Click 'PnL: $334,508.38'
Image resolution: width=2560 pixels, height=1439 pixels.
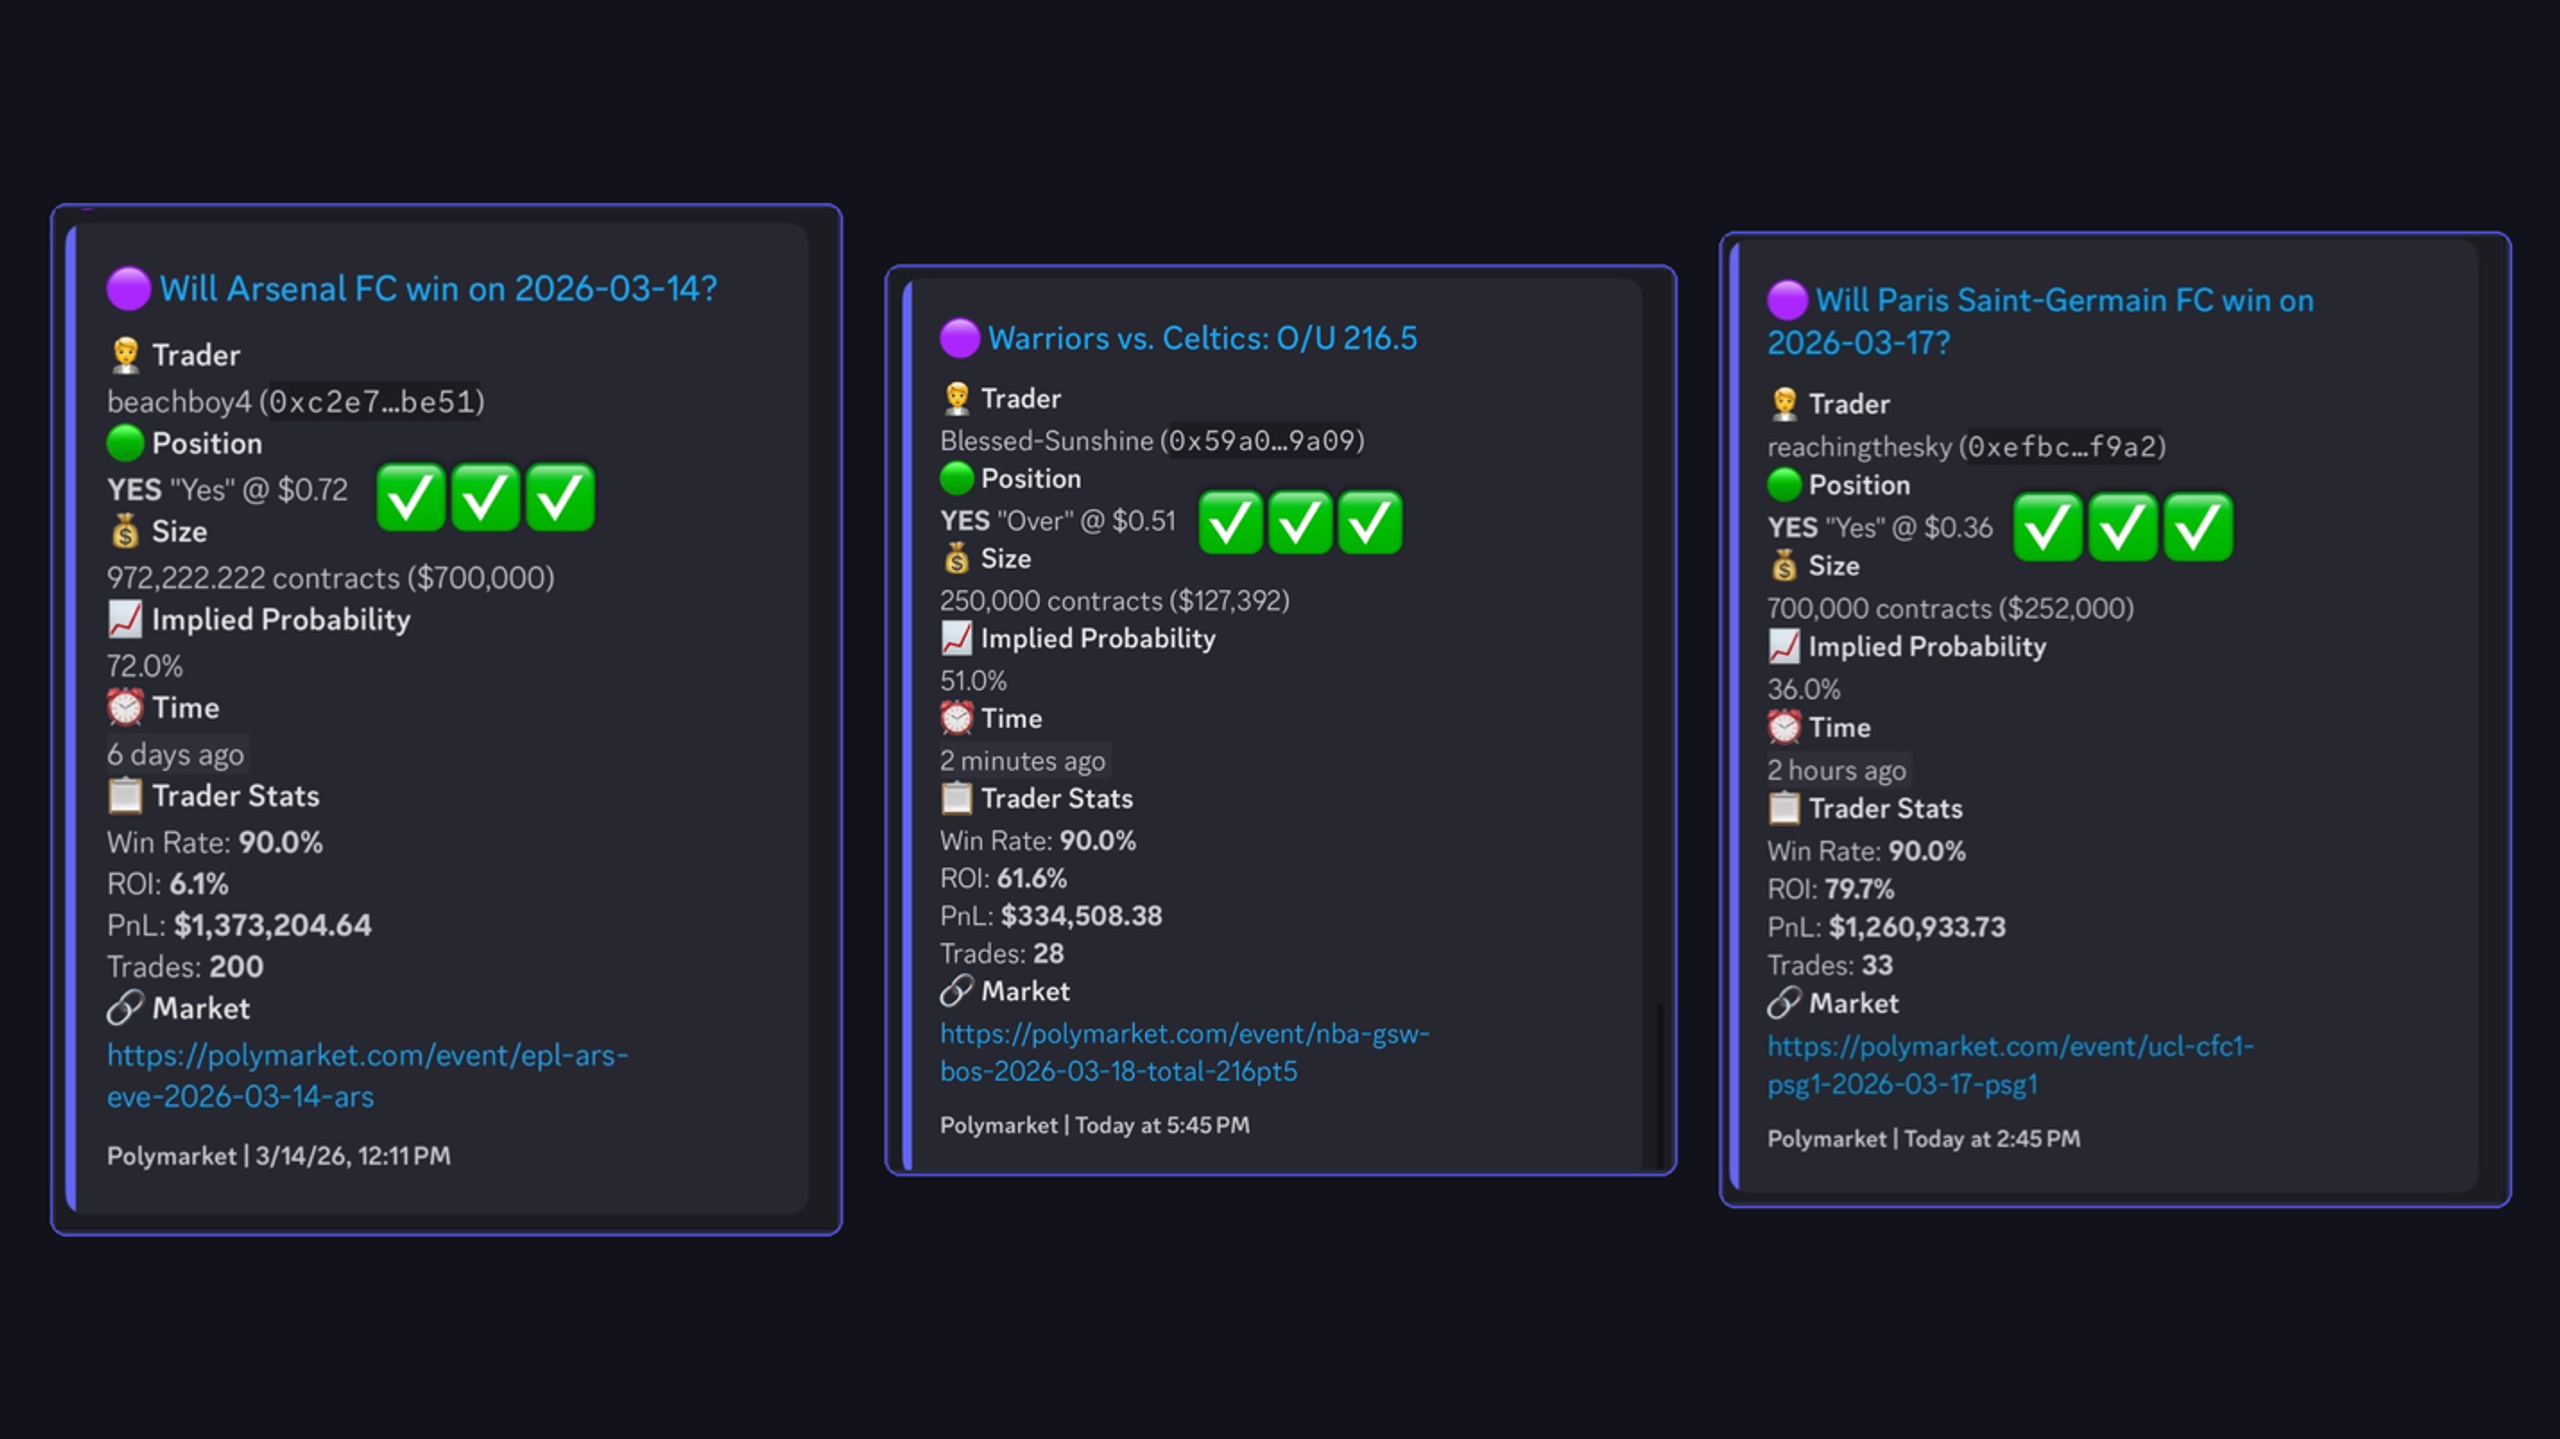pyautogui.click(x=1051, y=916)
